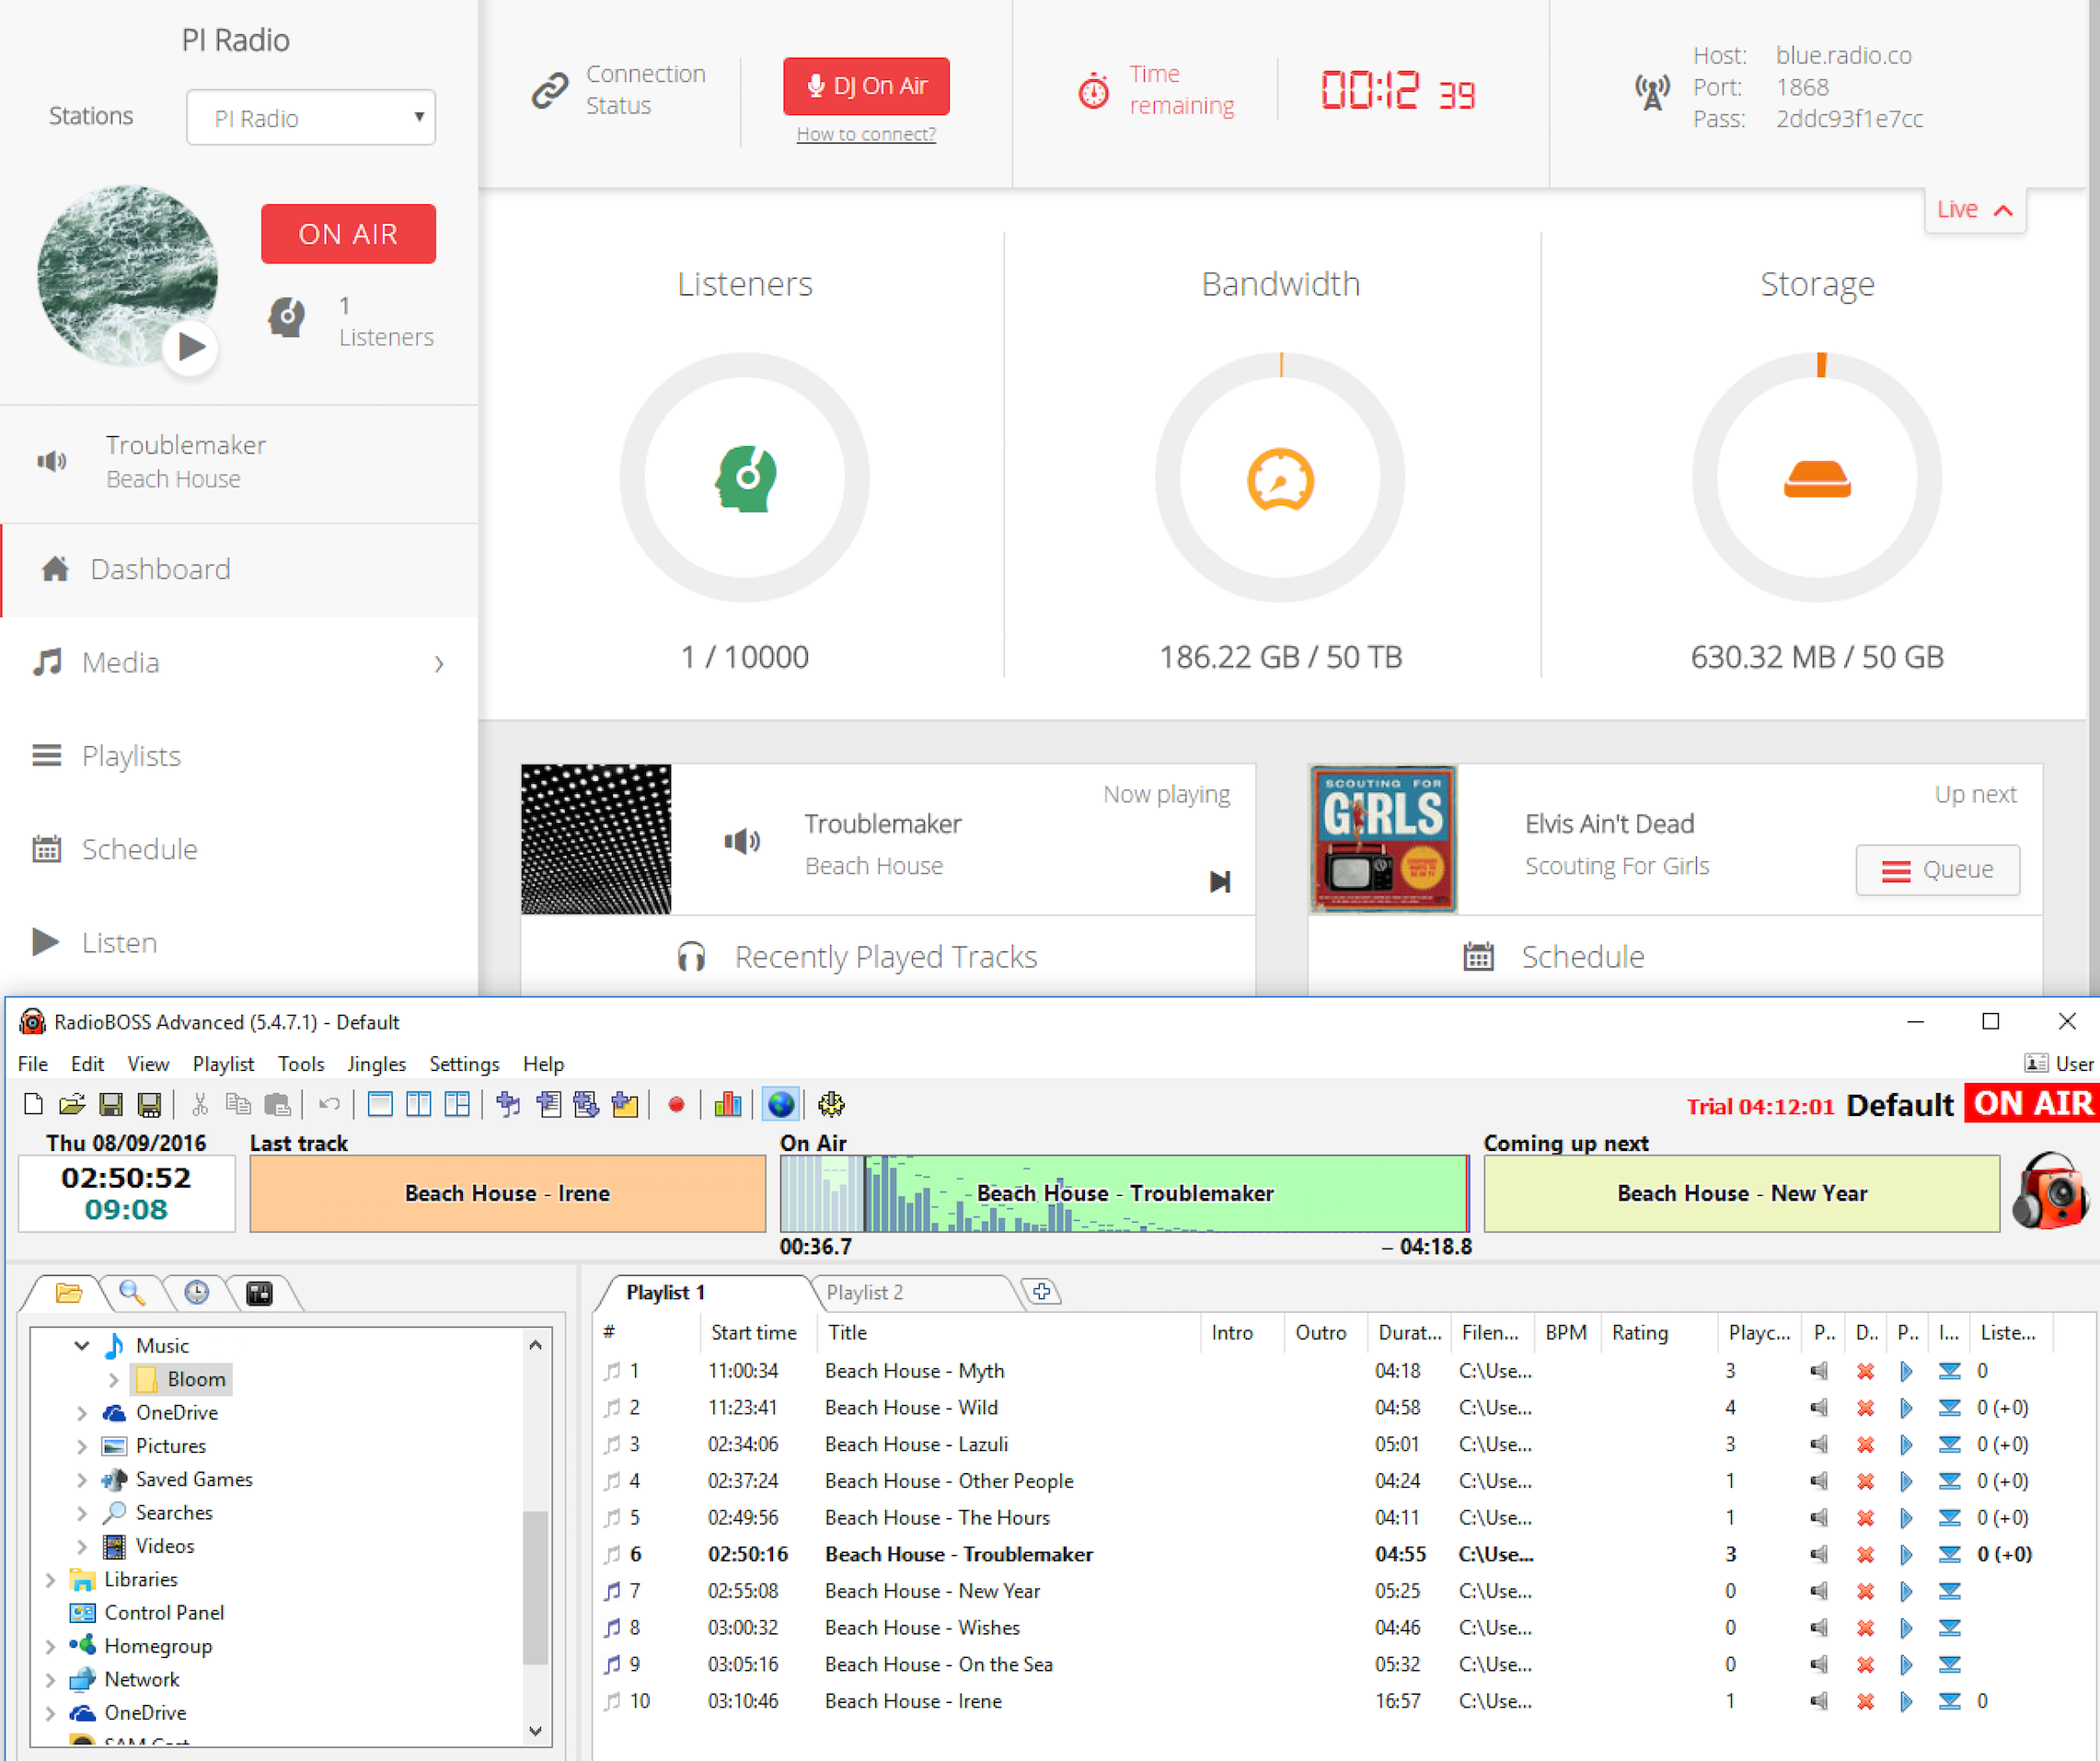The height and width of the screenshot is (1761, 2100).
Task: Open the Stations dropdown in PI Radio panel
Action: (309, 117)
